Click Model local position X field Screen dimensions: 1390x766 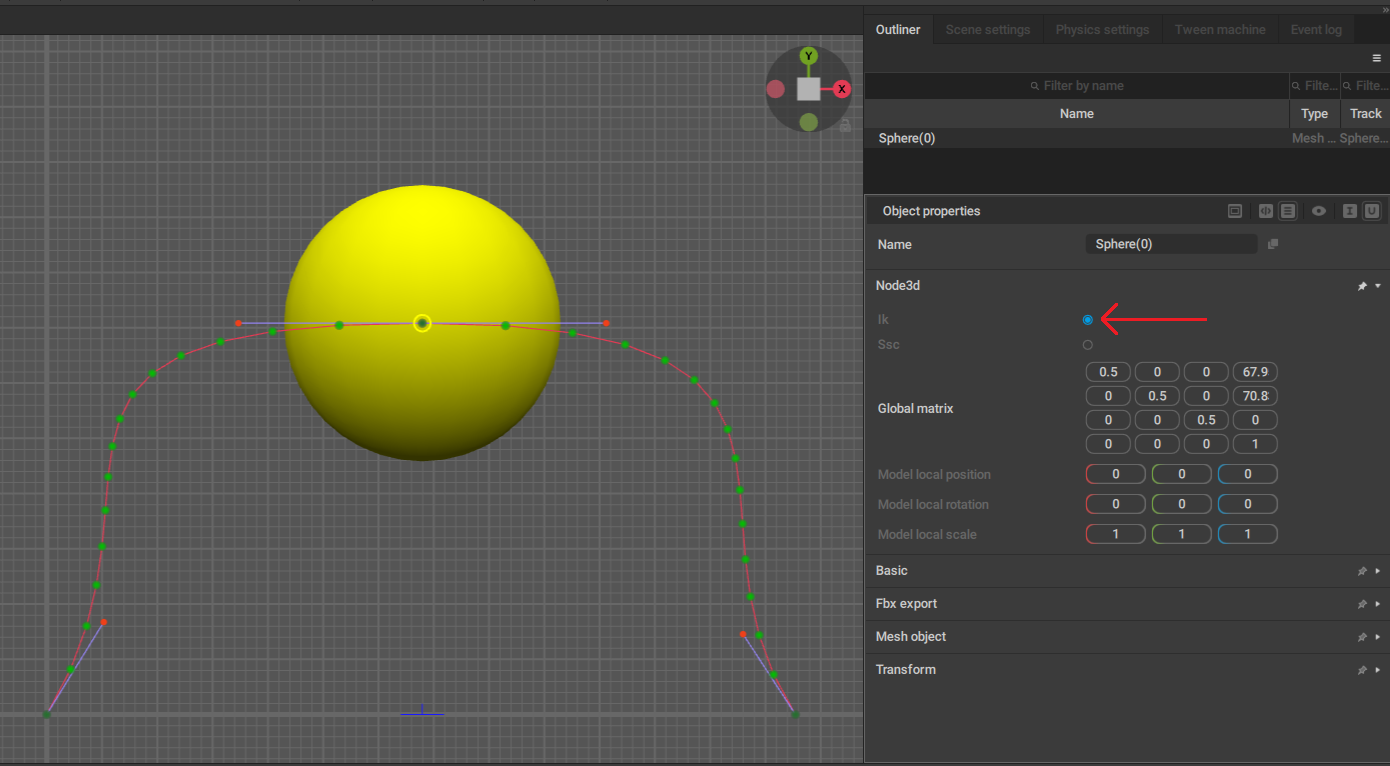pyautogui.click(x=1115, y=474)
